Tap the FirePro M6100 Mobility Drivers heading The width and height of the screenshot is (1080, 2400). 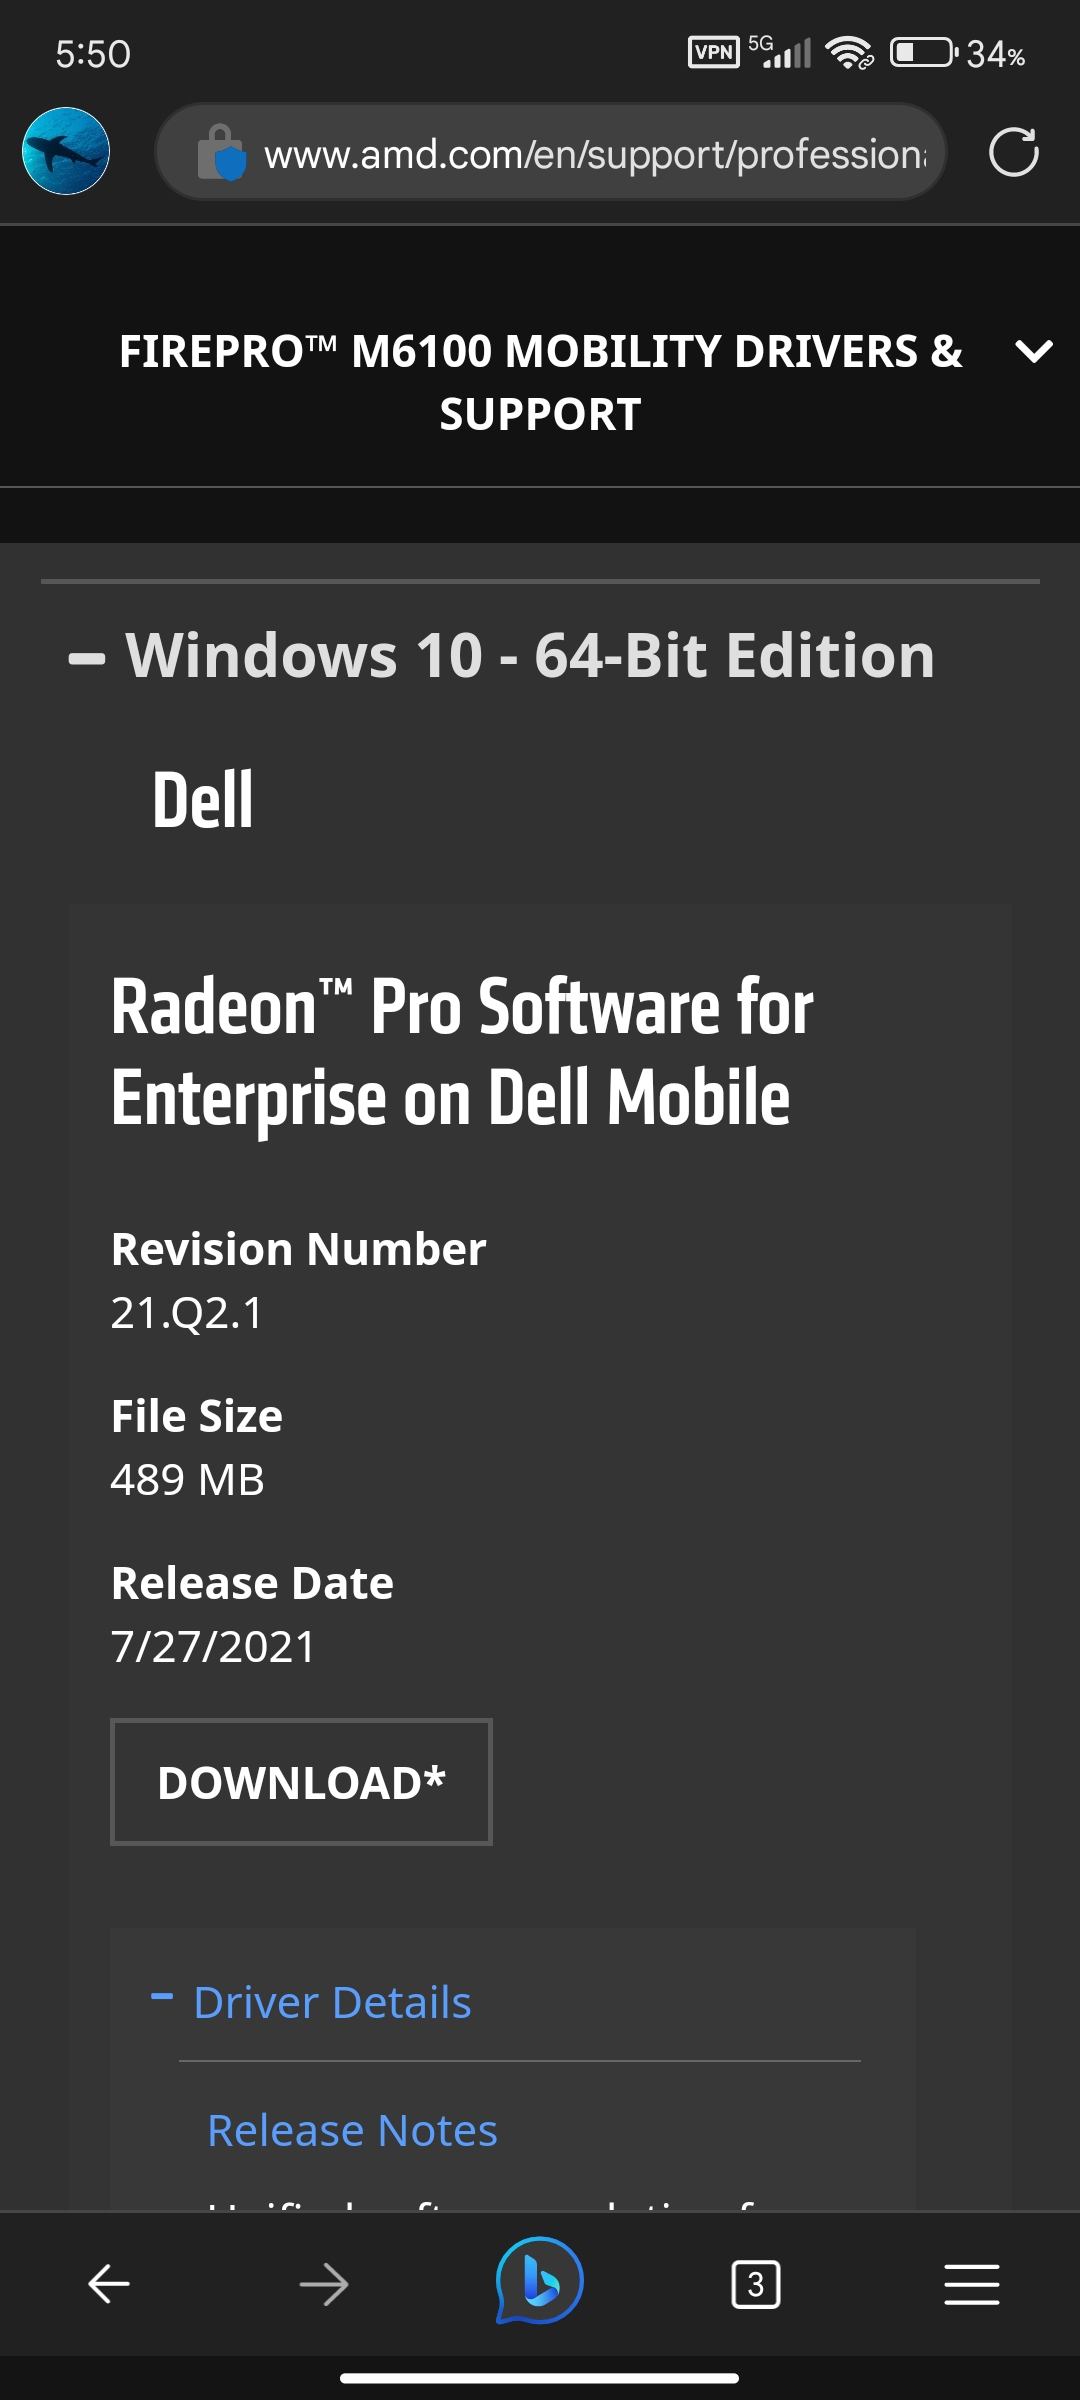pos(540,382)
